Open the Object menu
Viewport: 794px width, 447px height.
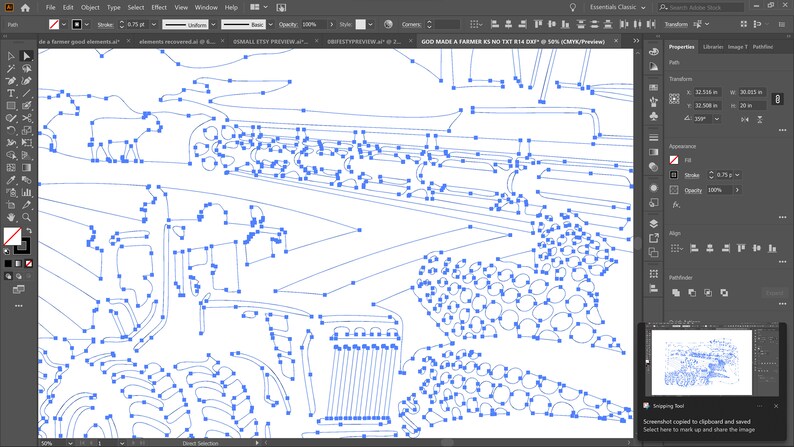point(90,8)
